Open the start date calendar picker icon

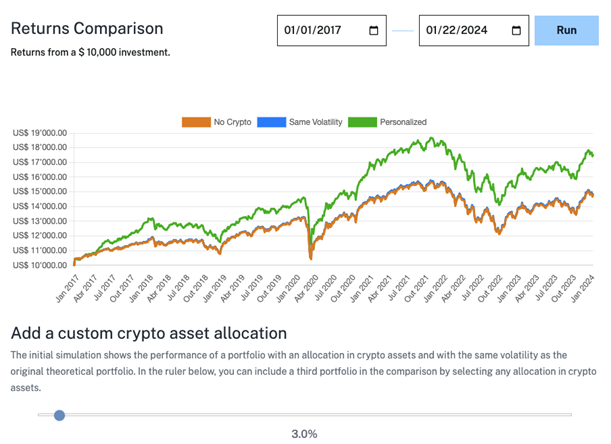coord(374,31)
